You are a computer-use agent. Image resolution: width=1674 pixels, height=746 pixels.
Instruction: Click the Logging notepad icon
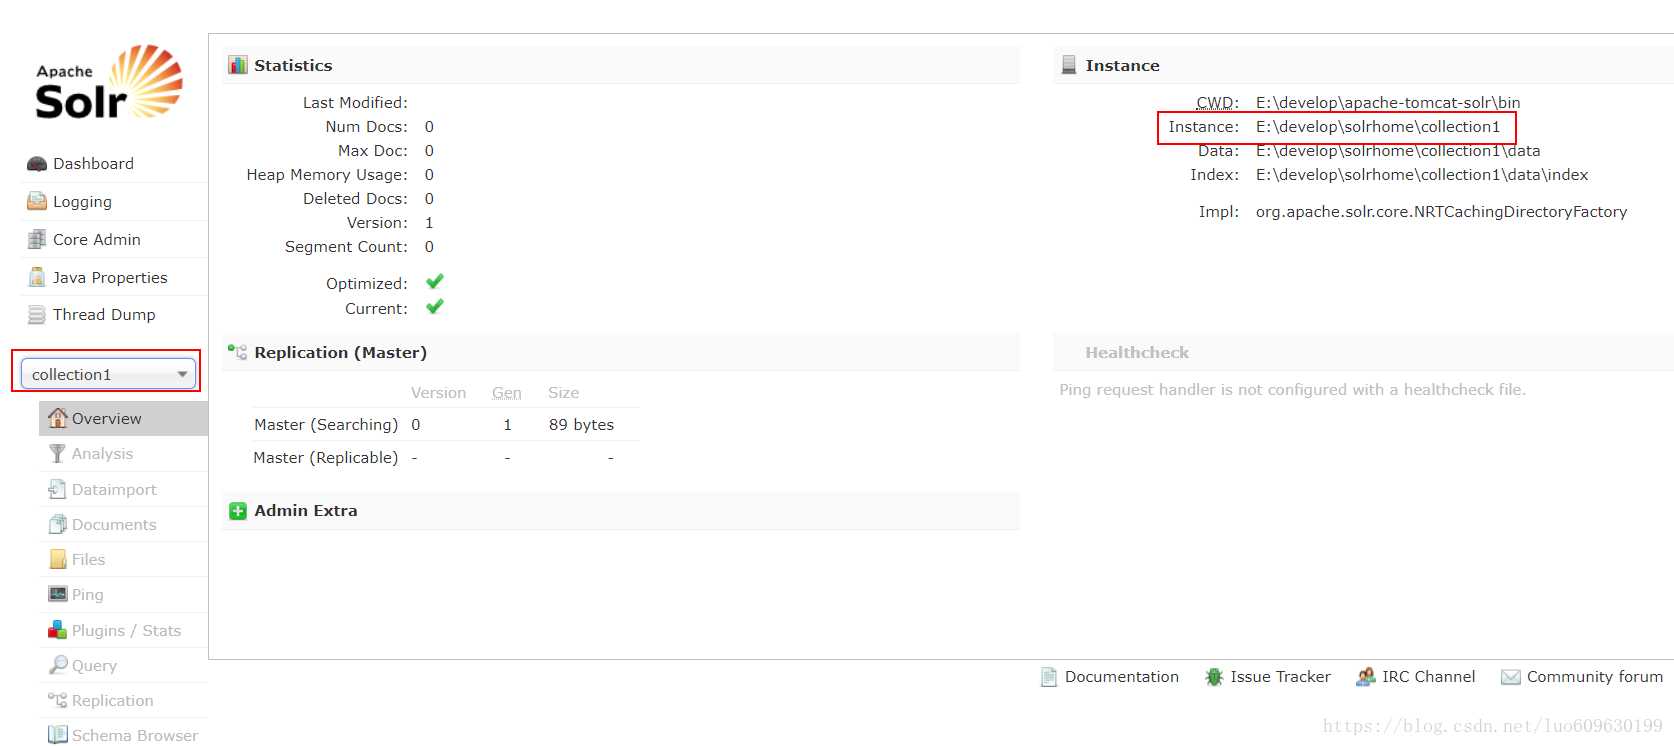click(37, 201)
